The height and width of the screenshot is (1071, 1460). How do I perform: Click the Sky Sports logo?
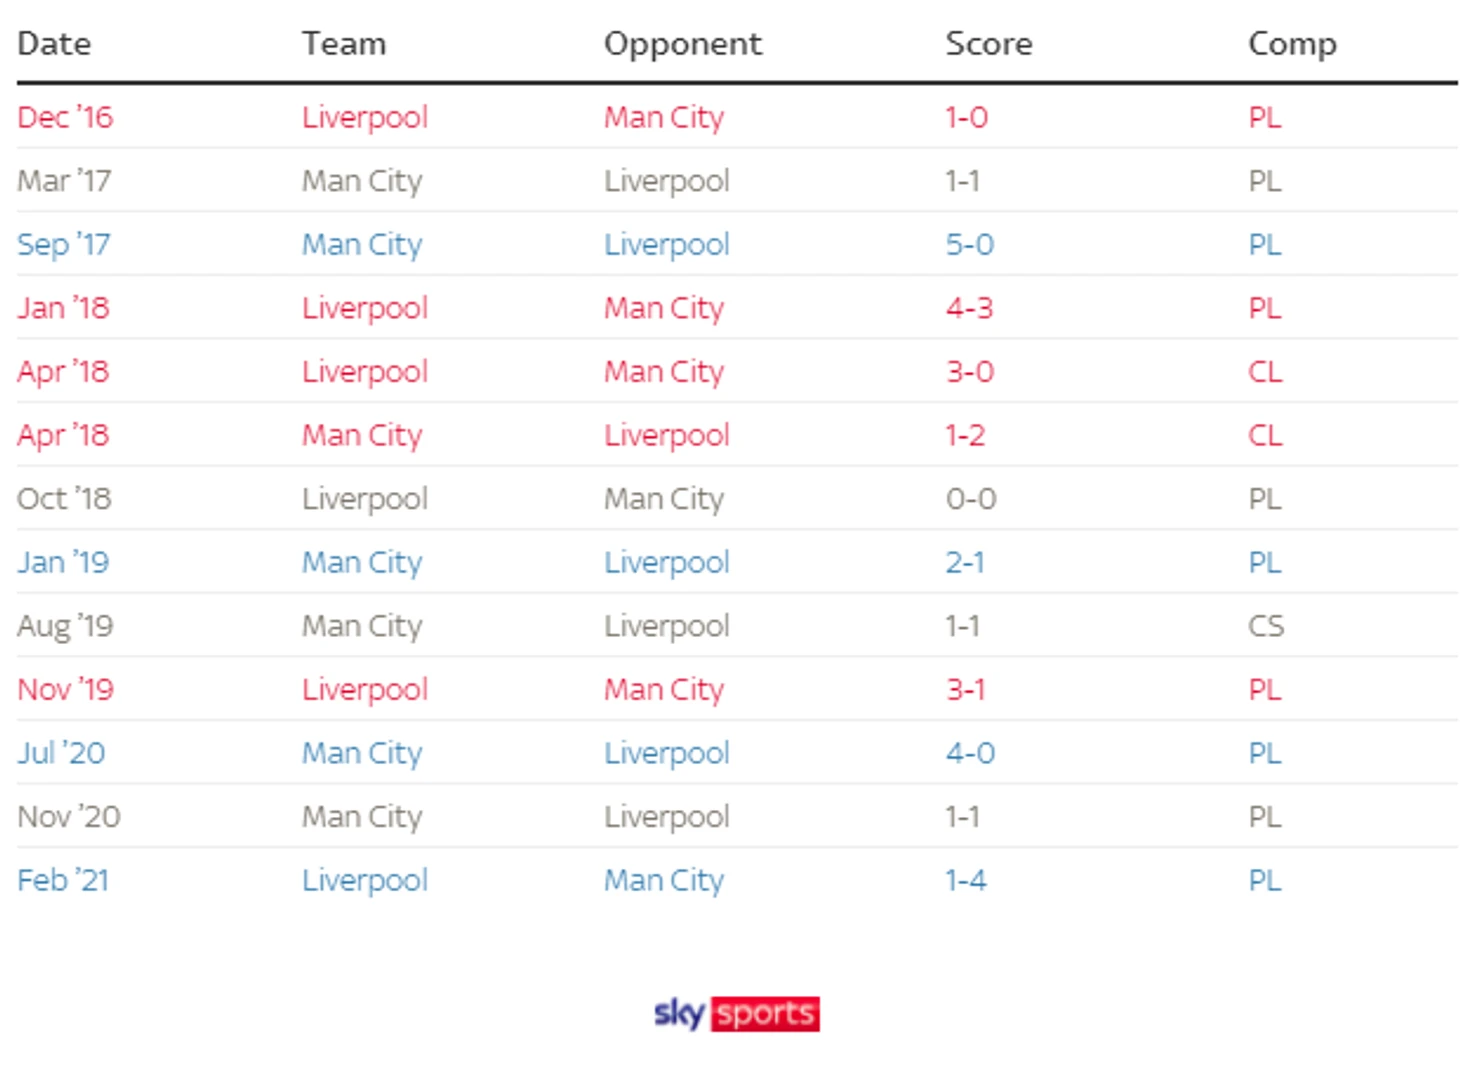click(736, 1013)
